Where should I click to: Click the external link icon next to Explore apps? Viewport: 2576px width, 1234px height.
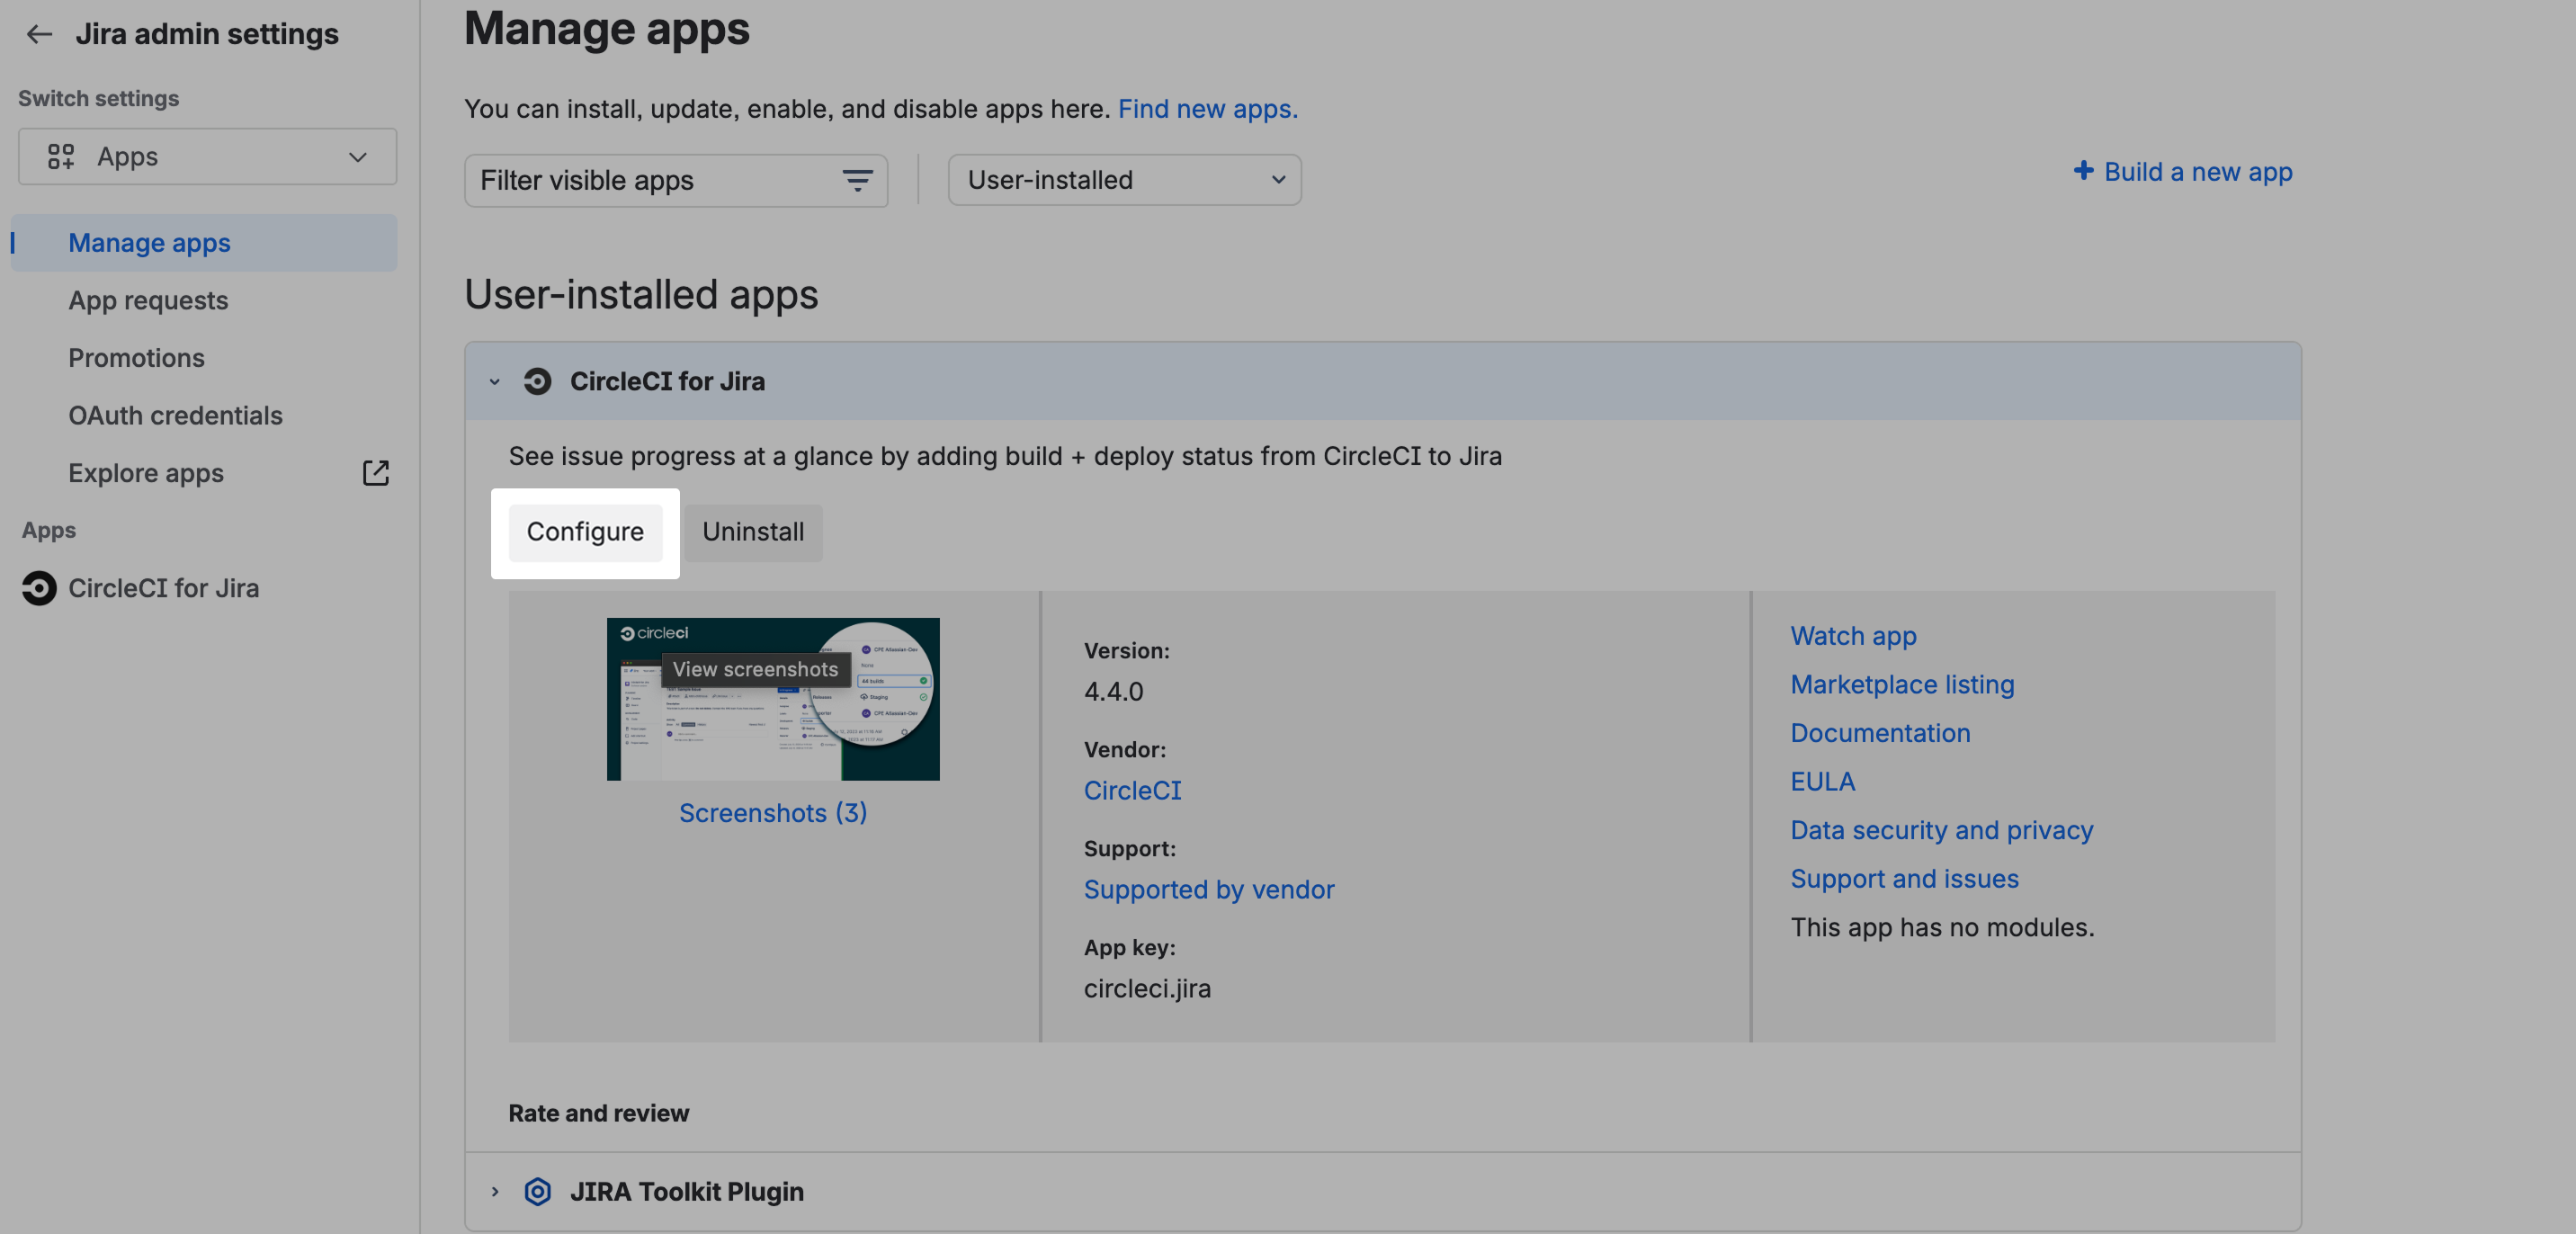pyautogui.click(x=375, y=473)
